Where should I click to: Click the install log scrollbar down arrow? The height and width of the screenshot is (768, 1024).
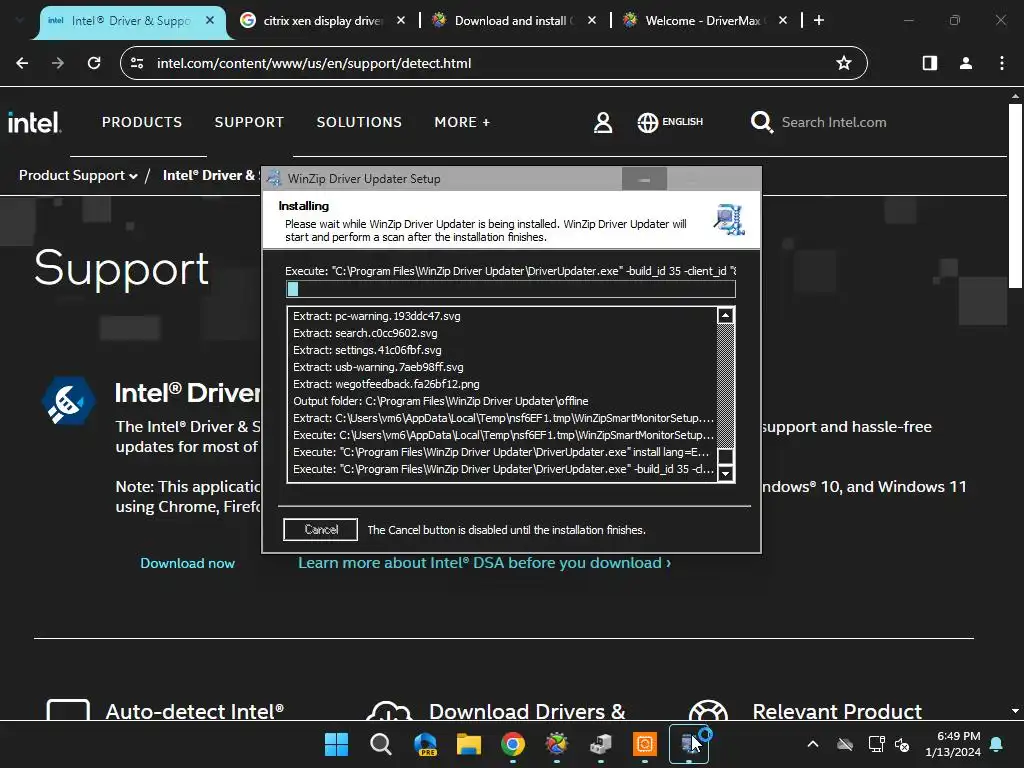(x=725, y=473)
